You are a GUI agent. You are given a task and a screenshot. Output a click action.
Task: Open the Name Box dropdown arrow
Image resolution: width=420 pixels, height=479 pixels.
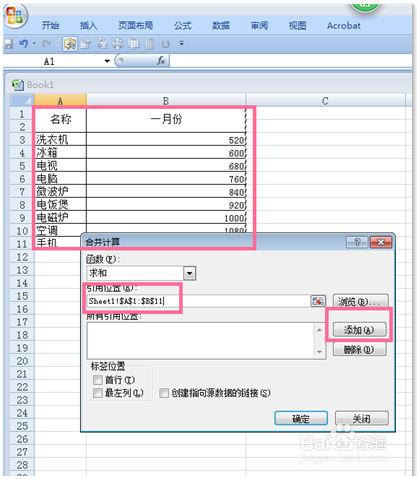tap(107, 61)
